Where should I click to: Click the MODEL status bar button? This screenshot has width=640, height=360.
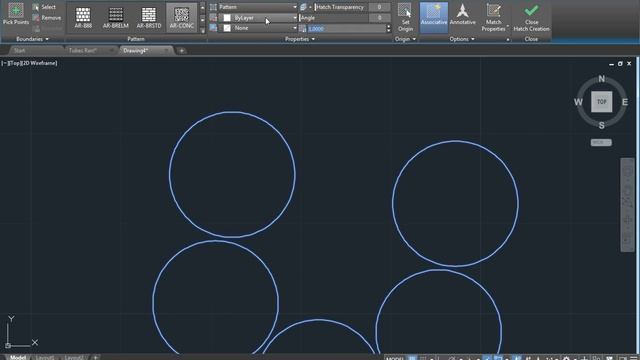(x=395, y=358)
